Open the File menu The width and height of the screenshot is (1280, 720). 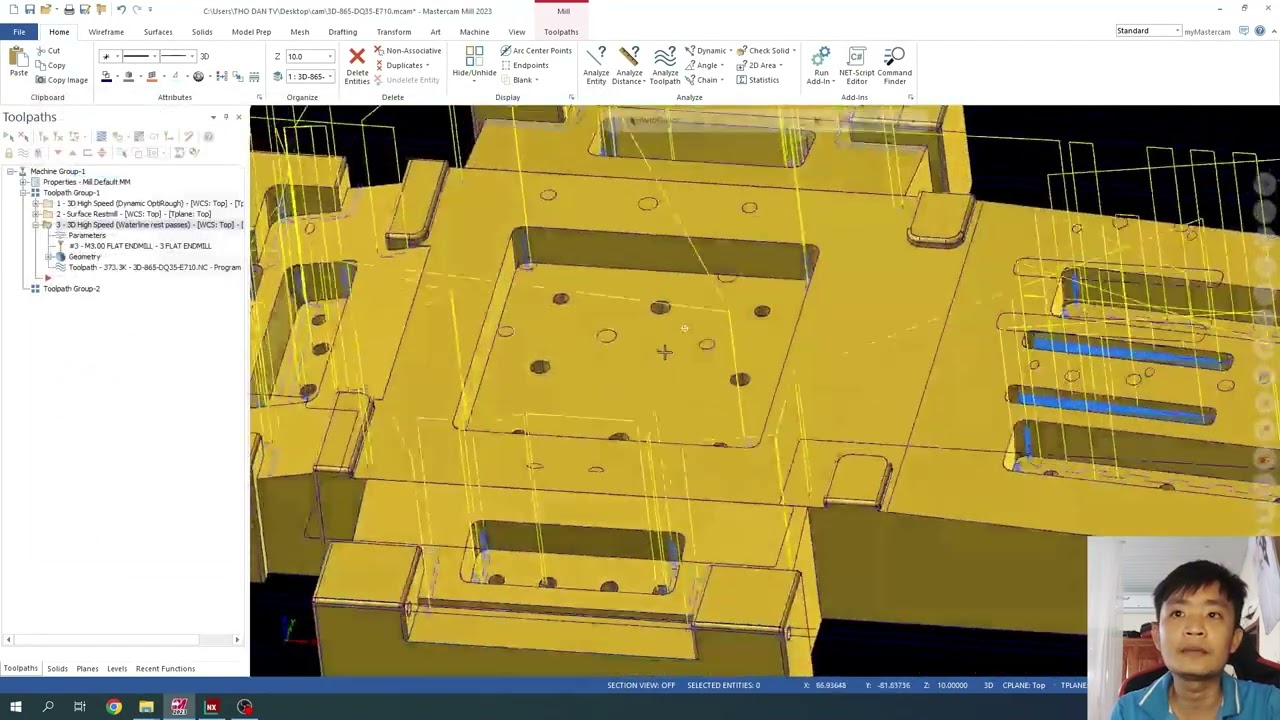[19, 32]
